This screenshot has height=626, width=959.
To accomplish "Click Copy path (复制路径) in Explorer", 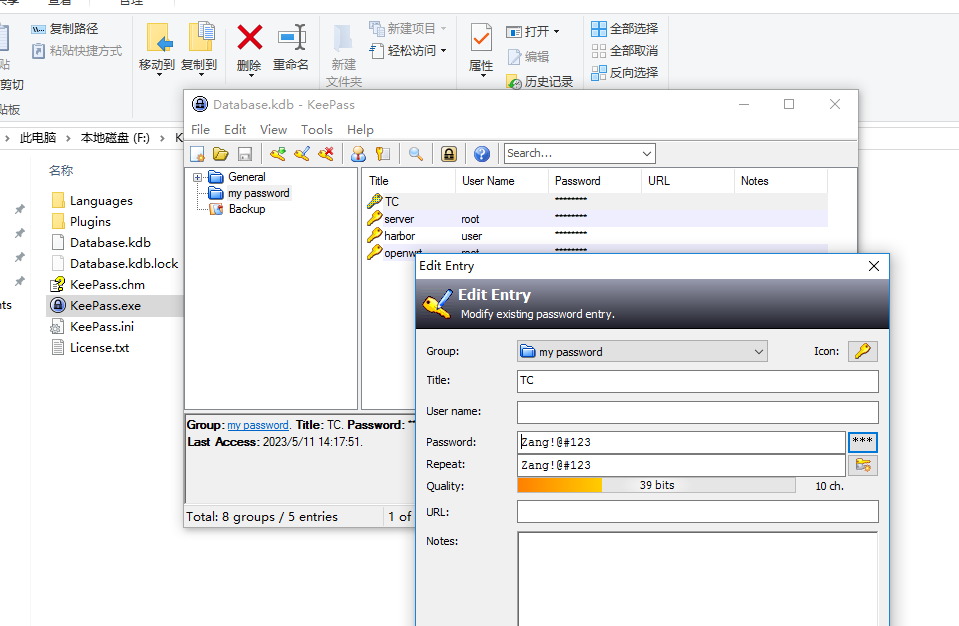I will pos(65,29).
